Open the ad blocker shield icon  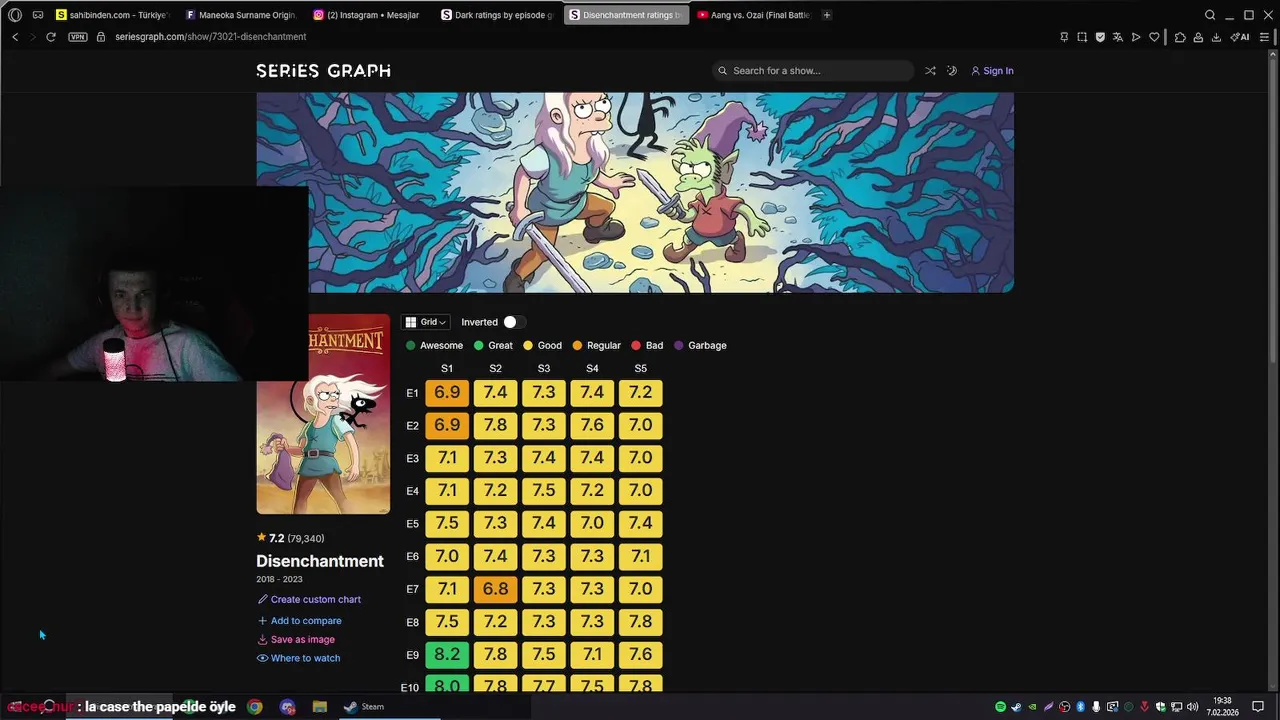[x=1100, y=37]
